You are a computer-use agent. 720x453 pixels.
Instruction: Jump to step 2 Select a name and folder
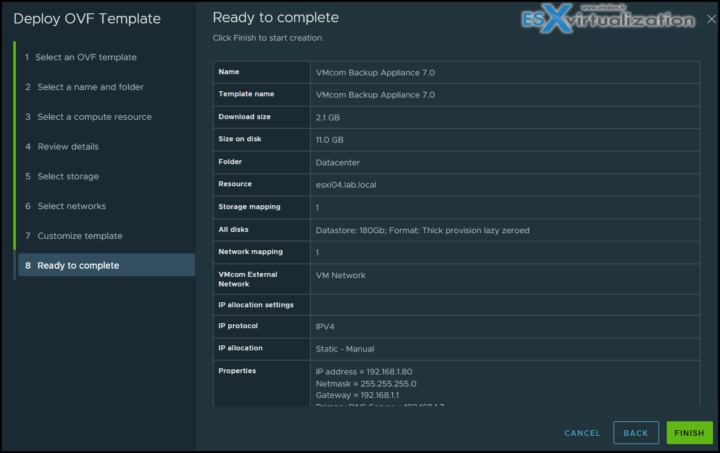pyautogui.click(x=84, y=87)
